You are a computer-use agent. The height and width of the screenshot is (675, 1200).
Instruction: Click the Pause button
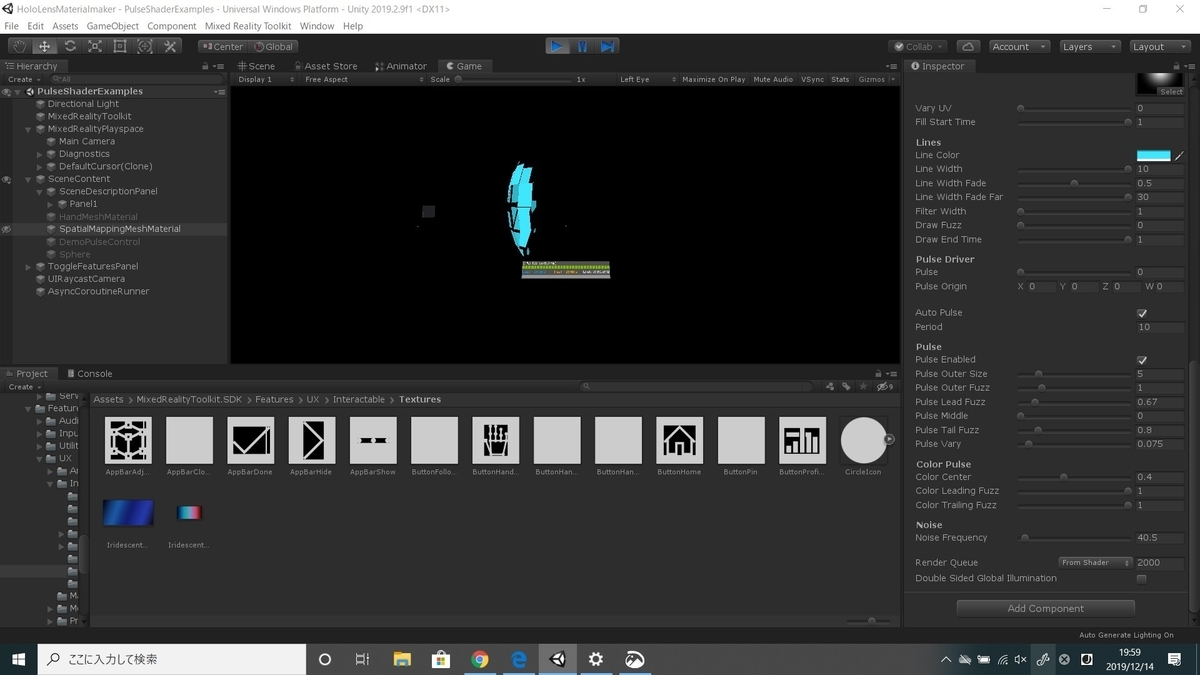583,46
